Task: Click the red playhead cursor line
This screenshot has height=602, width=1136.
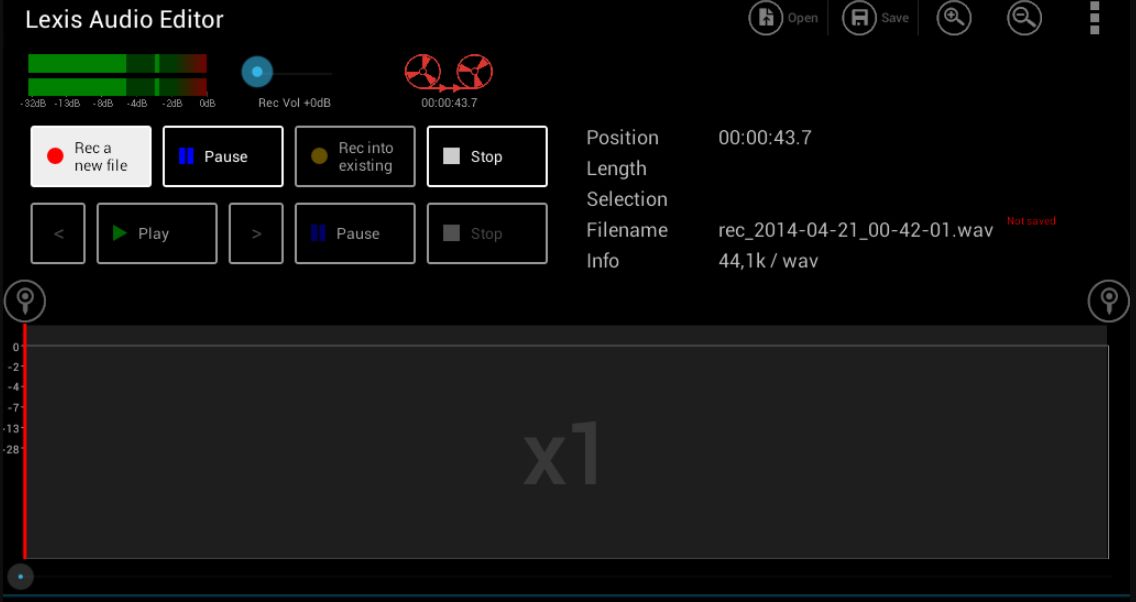Action: coord(25,441)
